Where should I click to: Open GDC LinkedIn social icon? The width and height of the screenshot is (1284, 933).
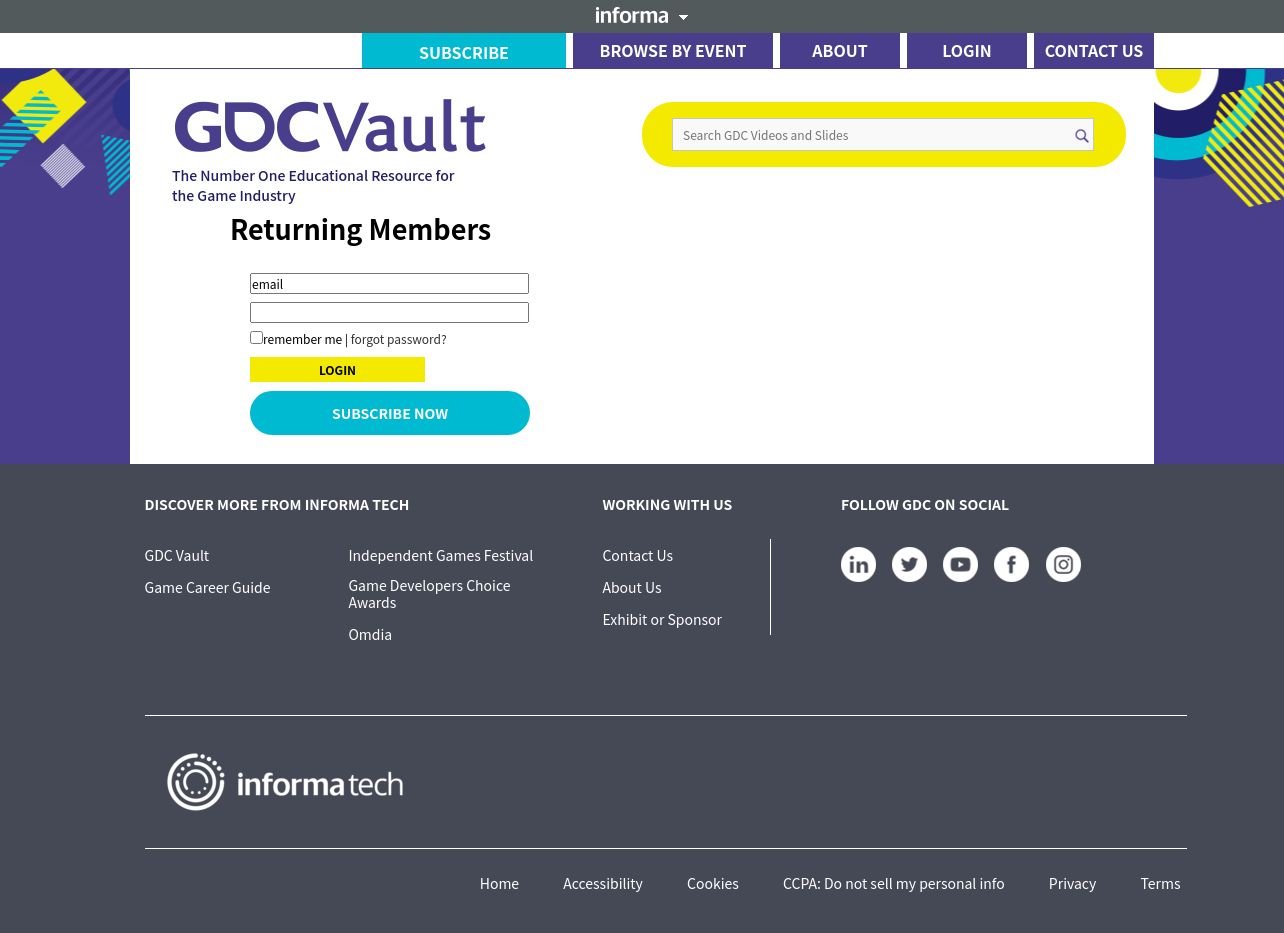click(858, 564)
